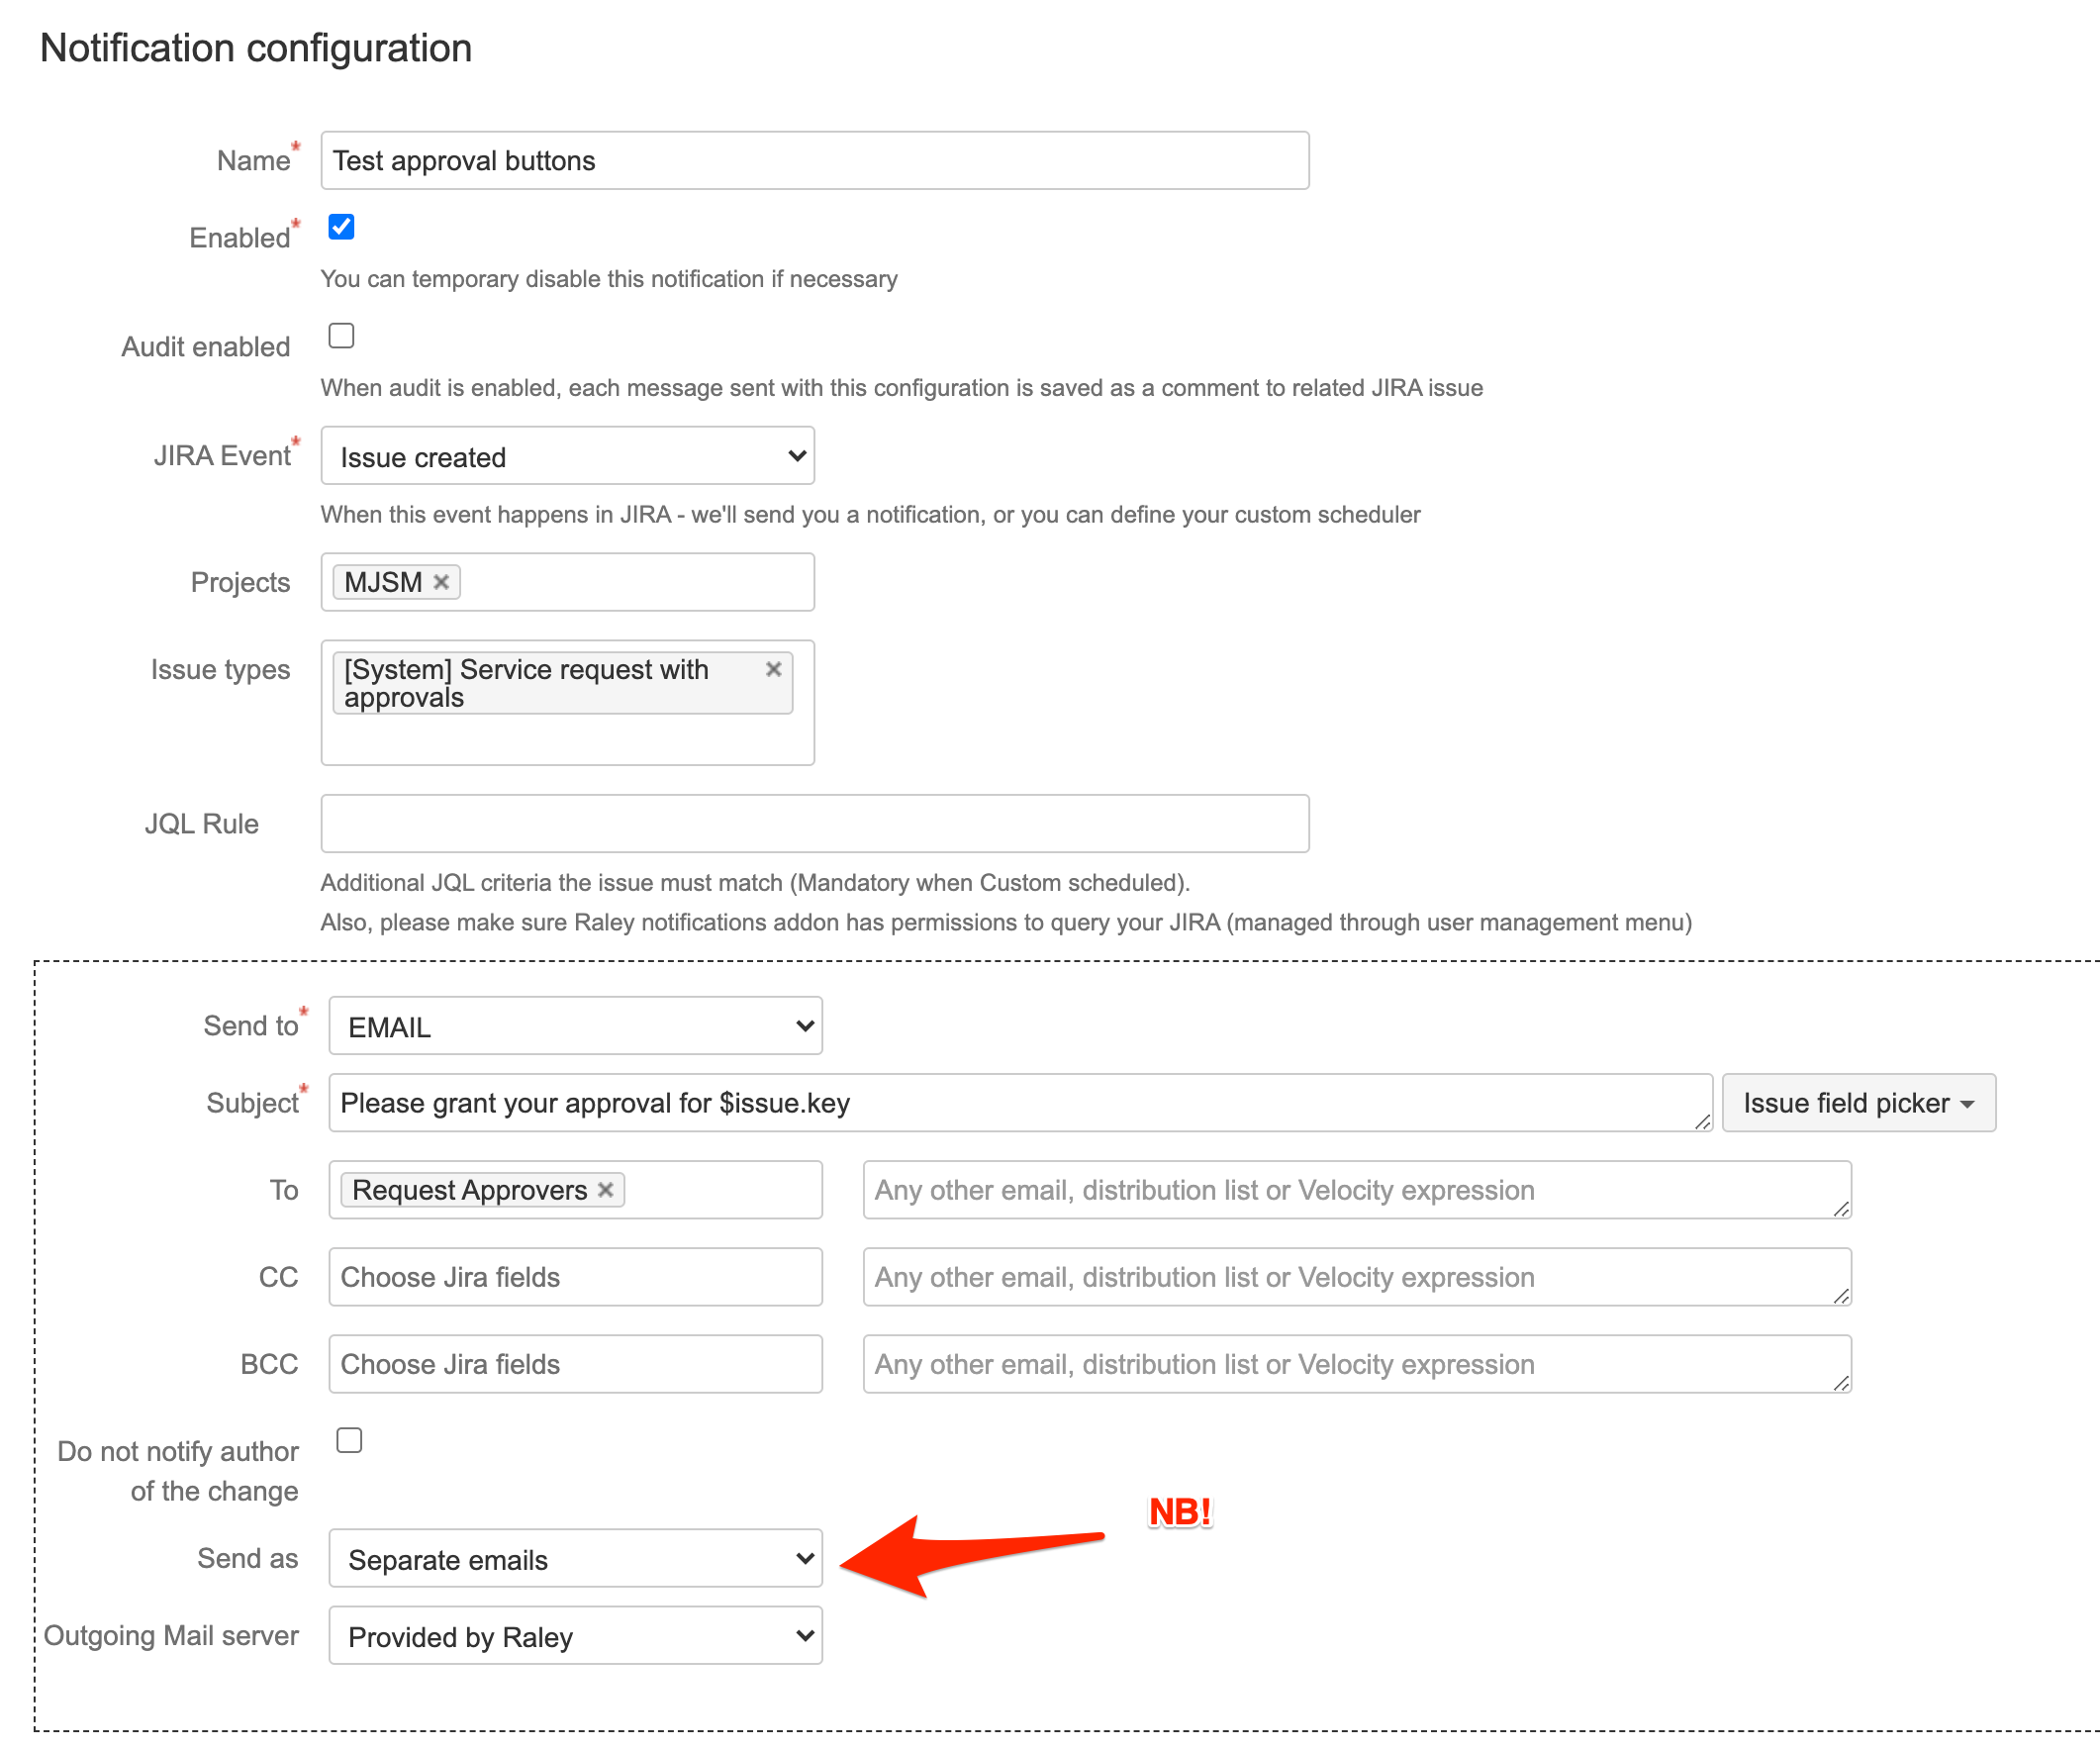Check Do not notify author of the change
Screen dimensions: 2100x1752
(349, 1440)
